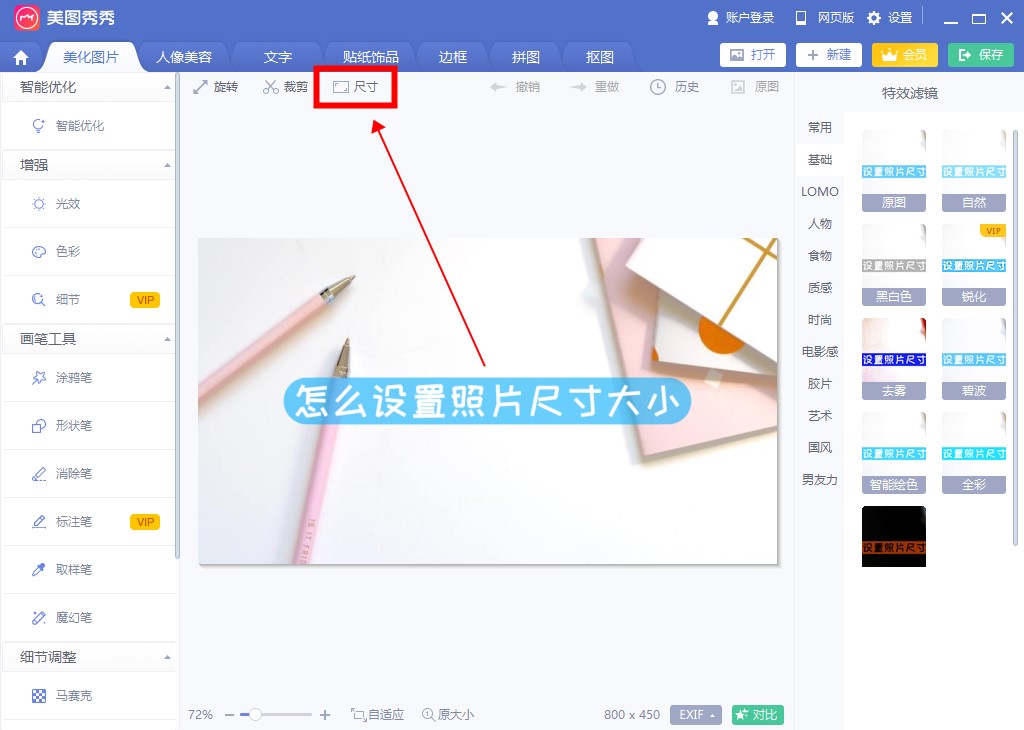Select the 旋转 rotate tool
1024x730 pixels.
(x=215, y=87)
